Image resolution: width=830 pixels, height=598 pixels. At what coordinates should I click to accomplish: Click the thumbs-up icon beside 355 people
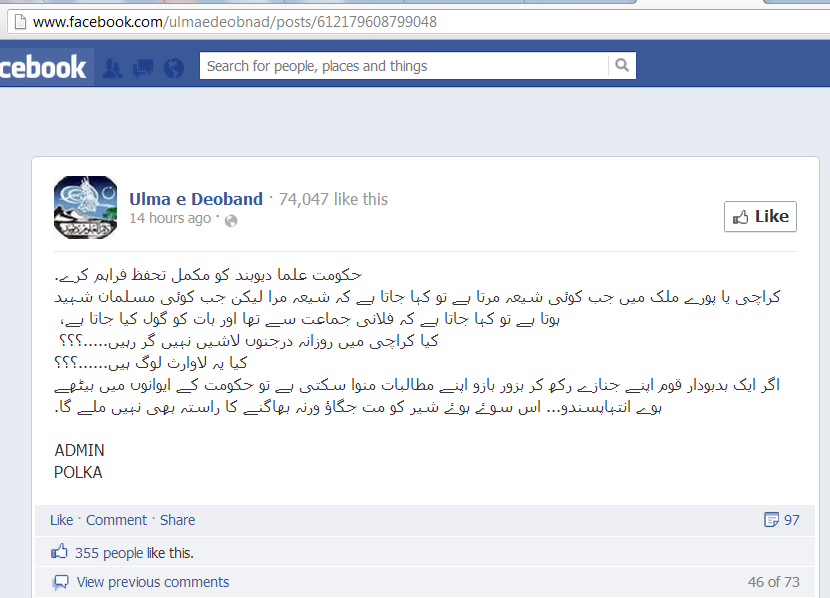(59, 551)
